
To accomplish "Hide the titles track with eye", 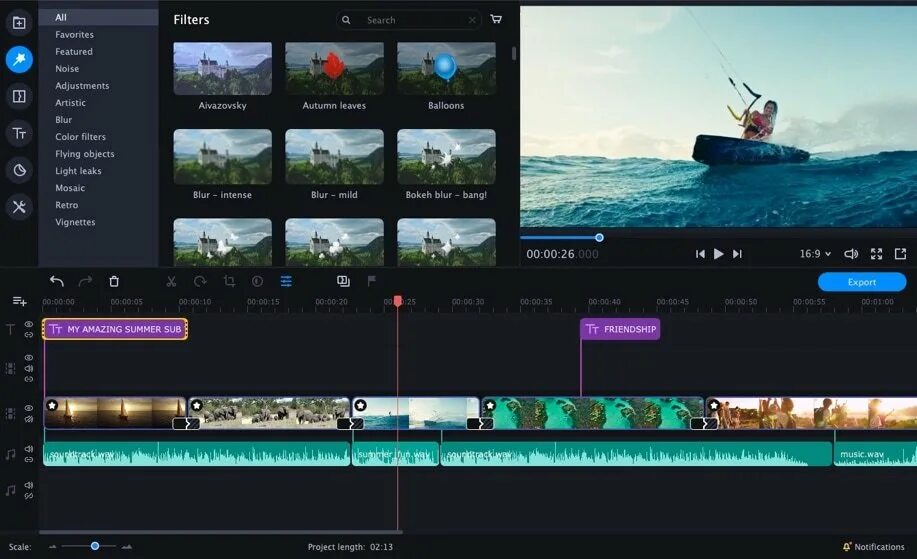I will [28, 324].
